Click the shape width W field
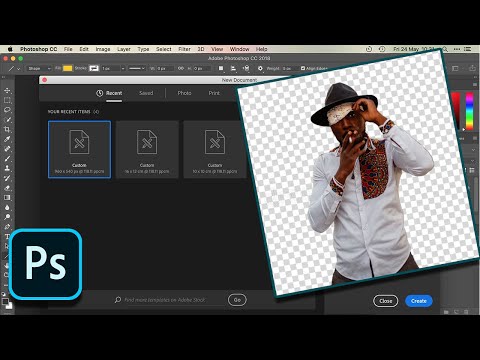Image resolution: width=480 pixels, height=360 pixels. coord(165,68)
